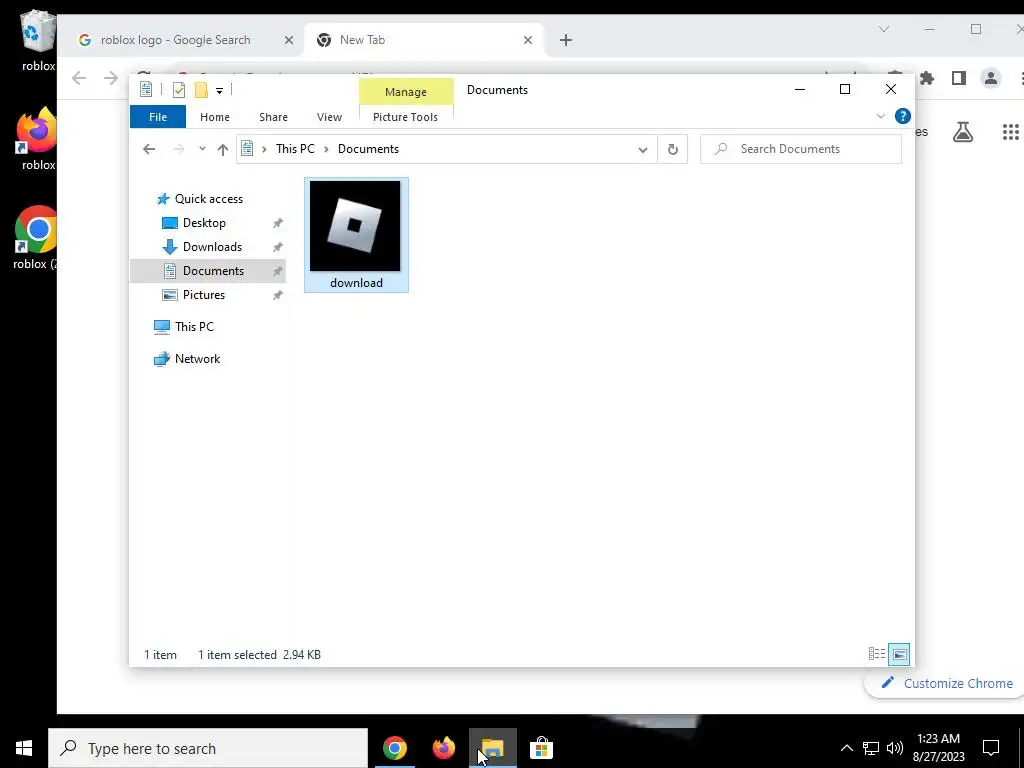Select Desktop in navigation pane
The height and width of the screenshot is (768, 1024).
tap(204, 223)
